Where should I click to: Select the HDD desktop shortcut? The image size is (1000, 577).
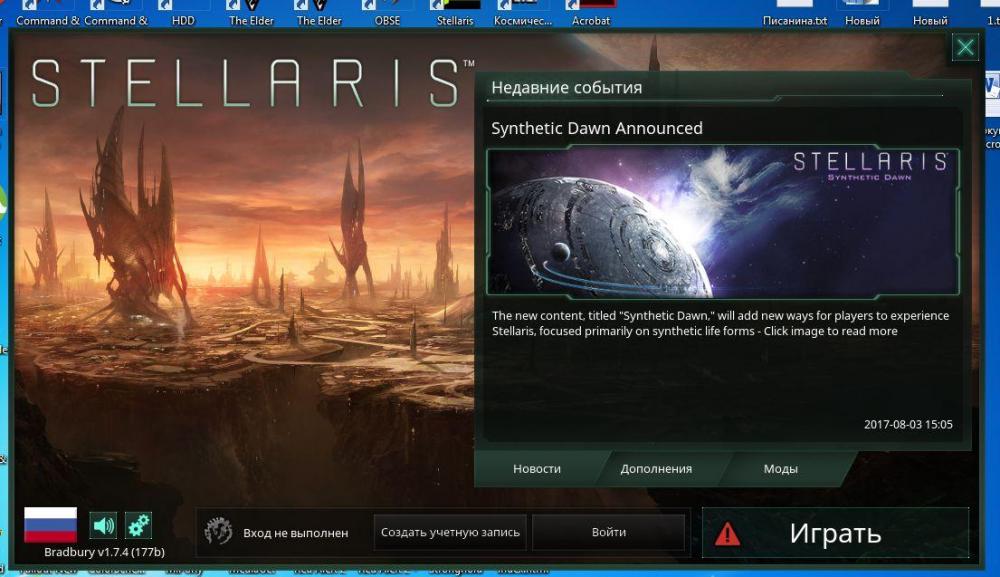point(183,14)
